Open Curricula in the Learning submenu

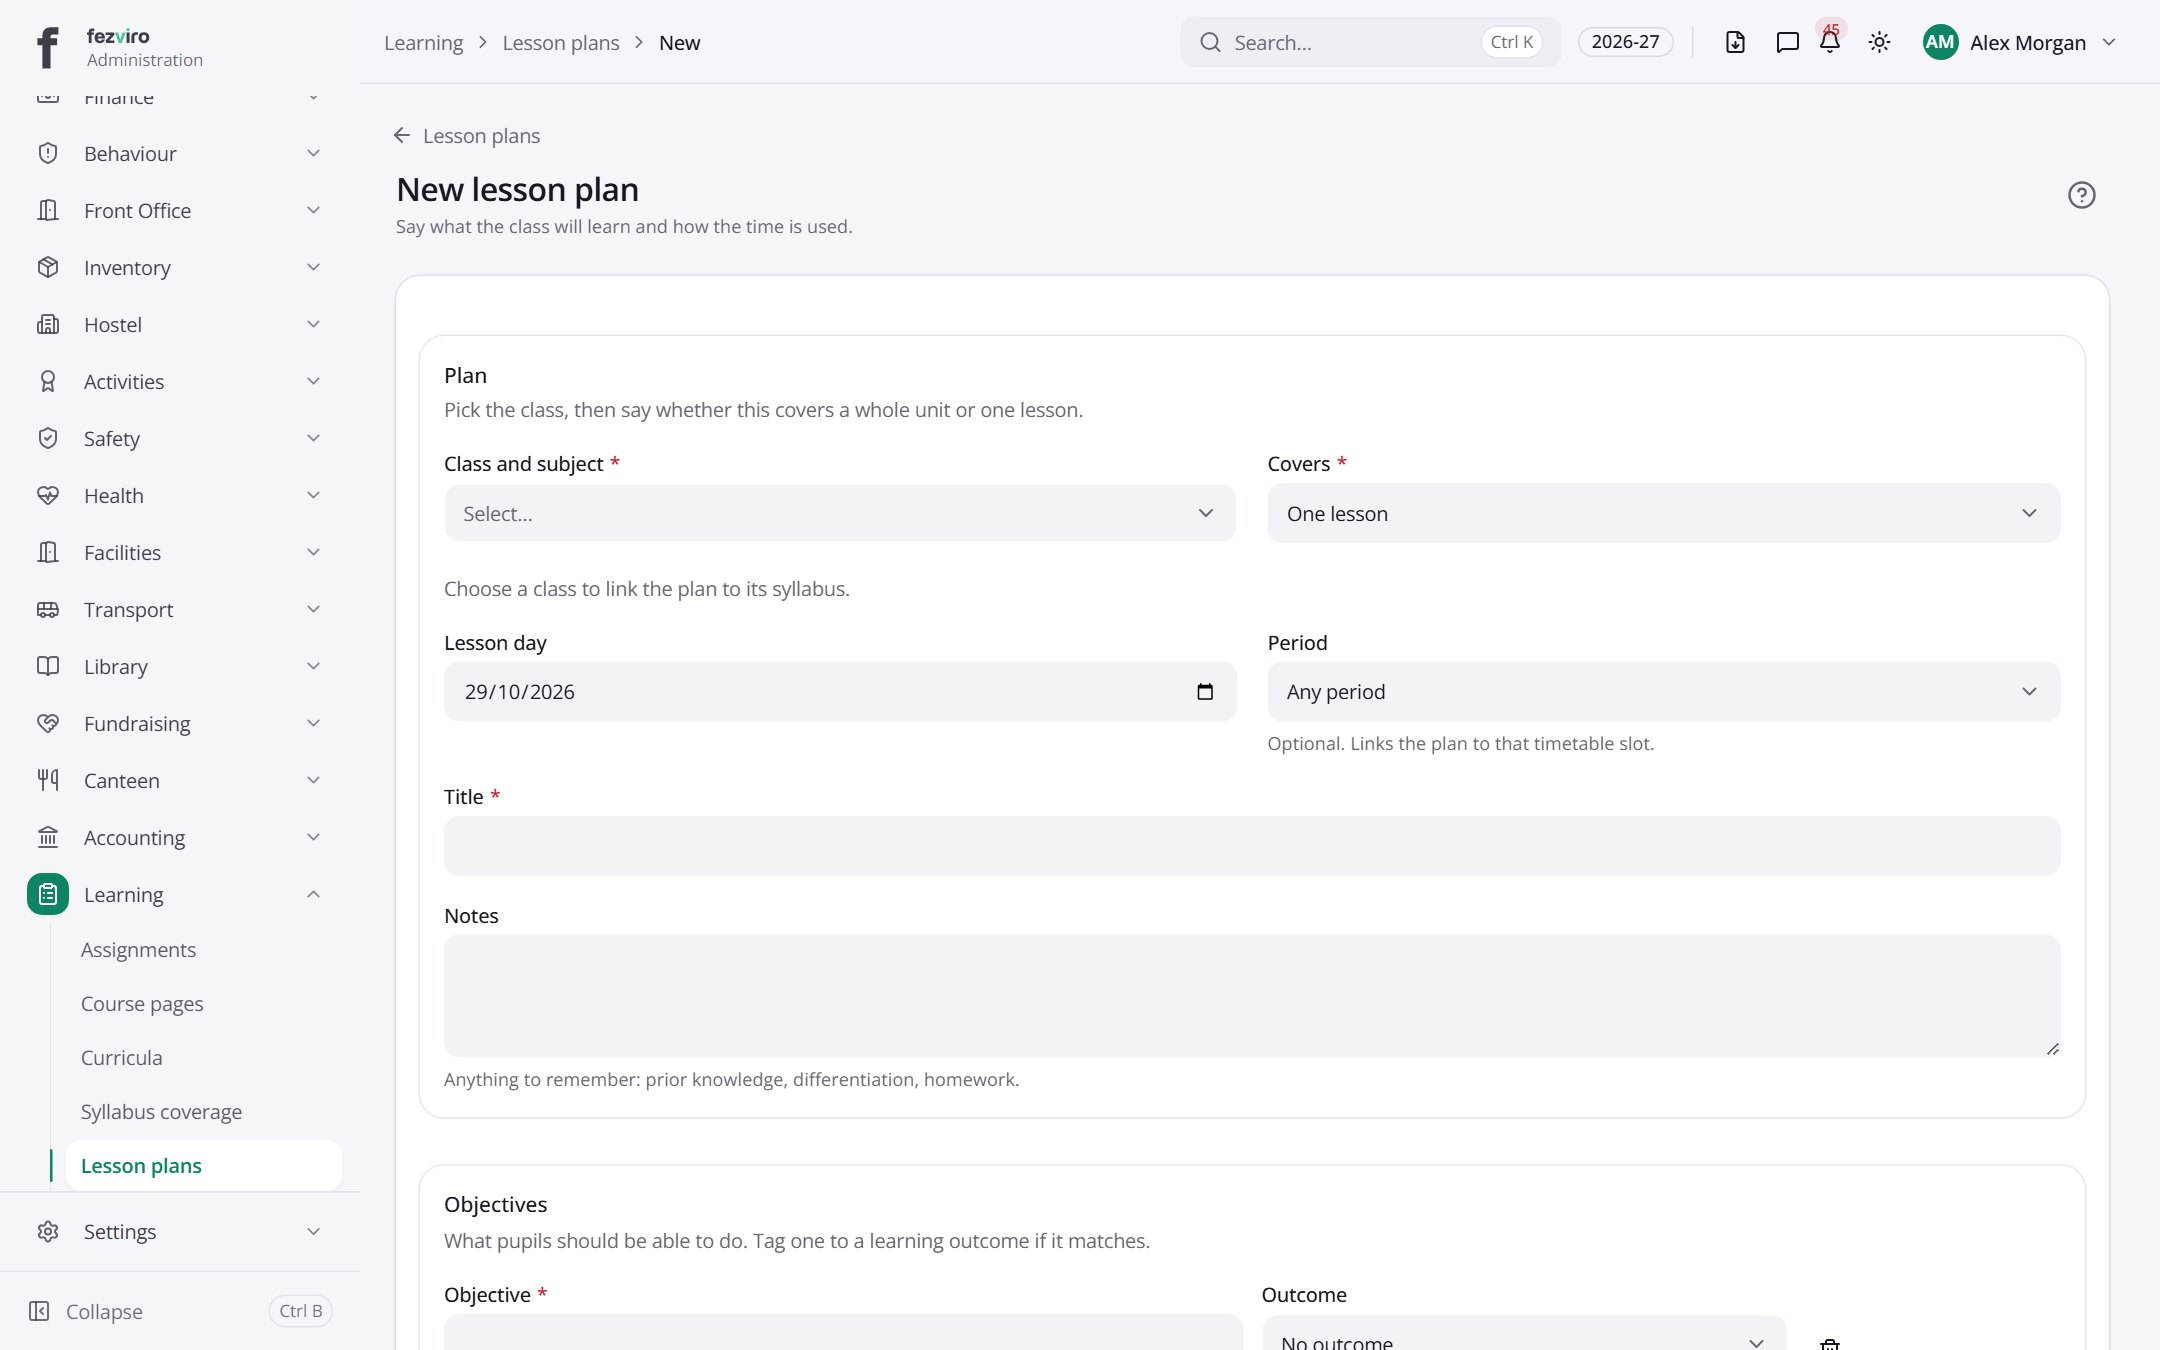121,1057
